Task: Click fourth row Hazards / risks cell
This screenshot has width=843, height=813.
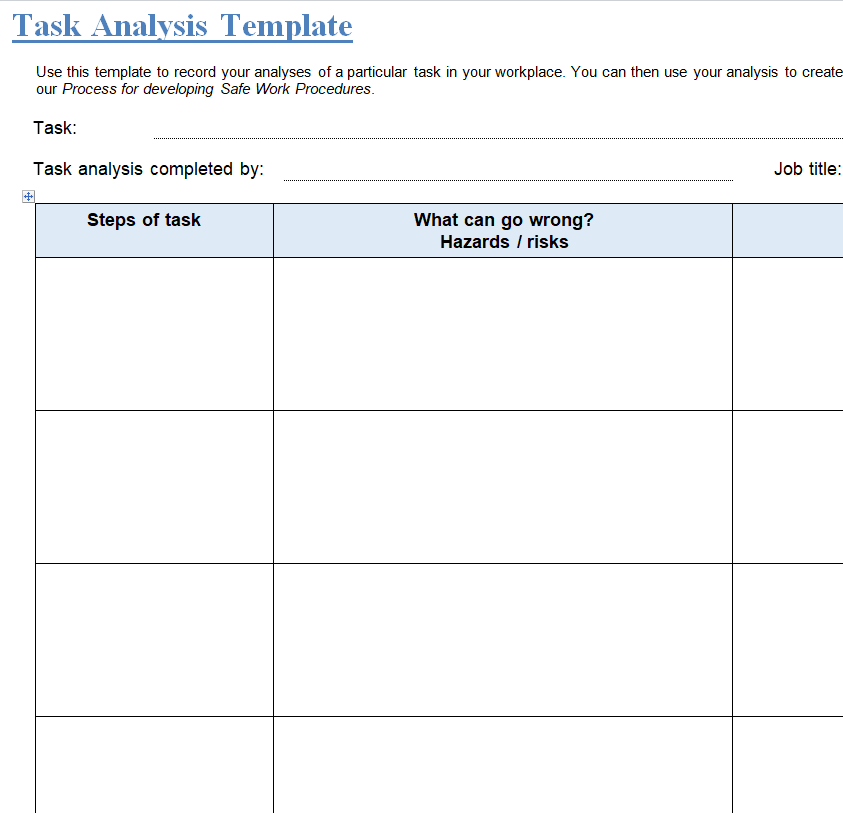Action: coord(503,765)
